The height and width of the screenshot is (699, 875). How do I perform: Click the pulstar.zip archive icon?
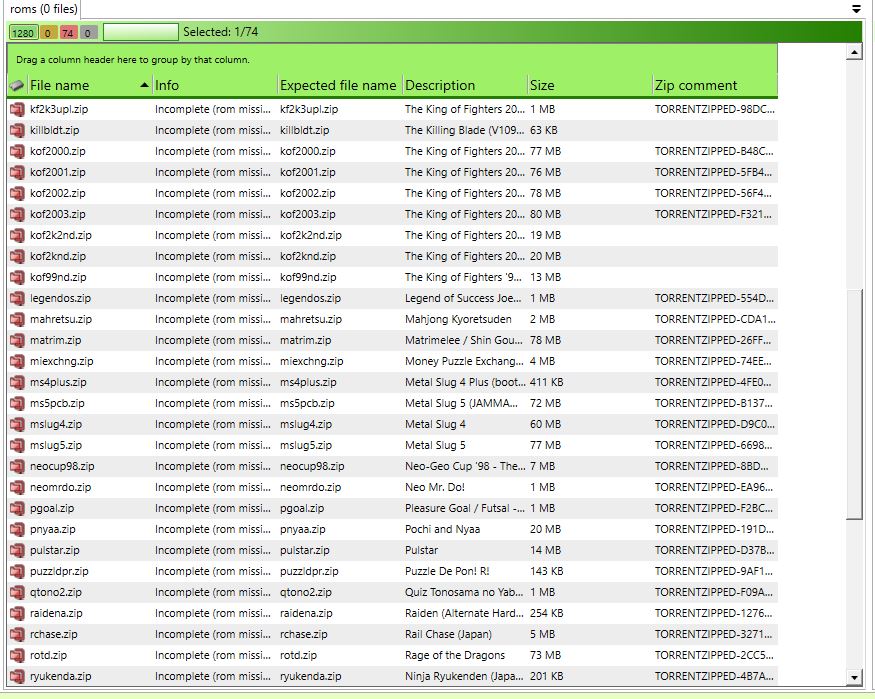[x=17, y=551]
